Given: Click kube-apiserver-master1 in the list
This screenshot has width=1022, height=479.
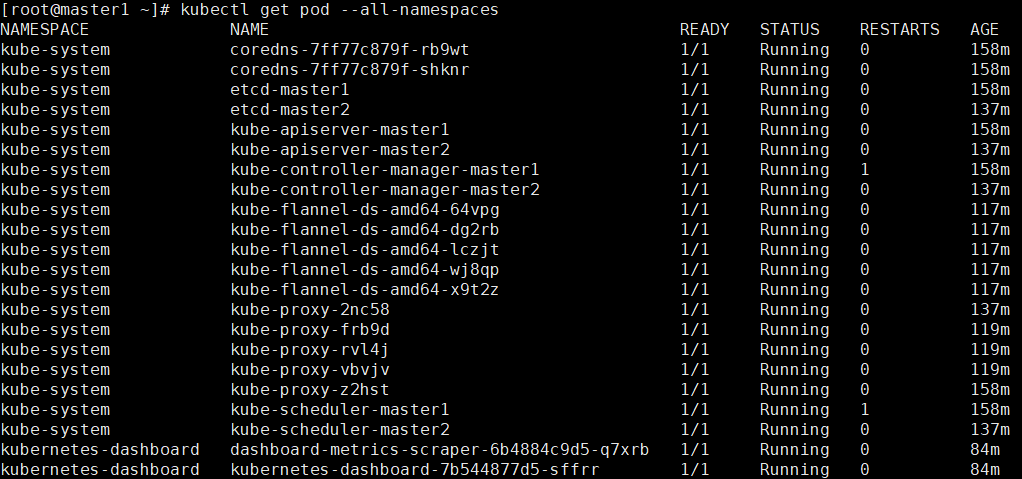Looking at the screenshot, I should tap(340, 130).
